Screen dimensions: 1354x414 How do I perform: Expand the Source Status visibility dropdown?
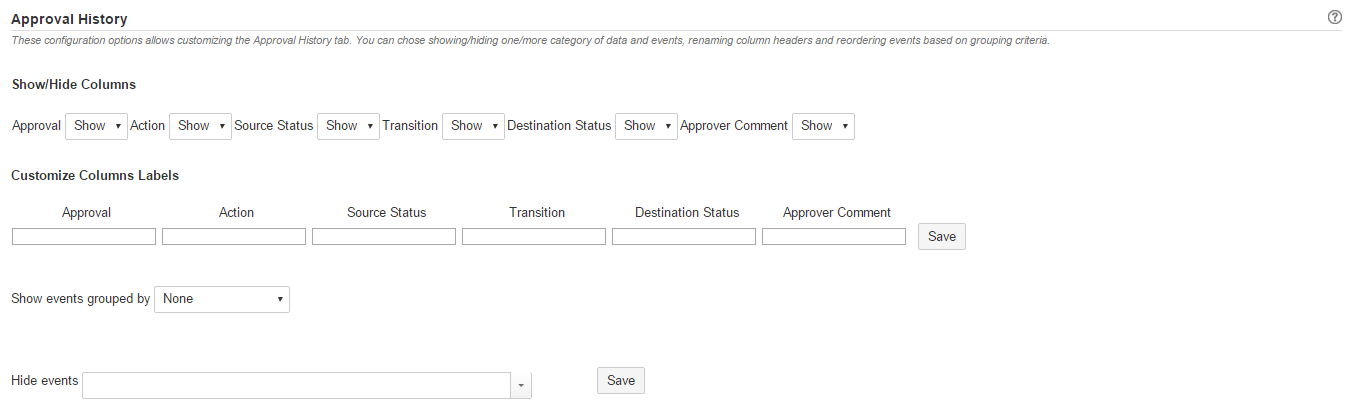(x=348, y=126)
